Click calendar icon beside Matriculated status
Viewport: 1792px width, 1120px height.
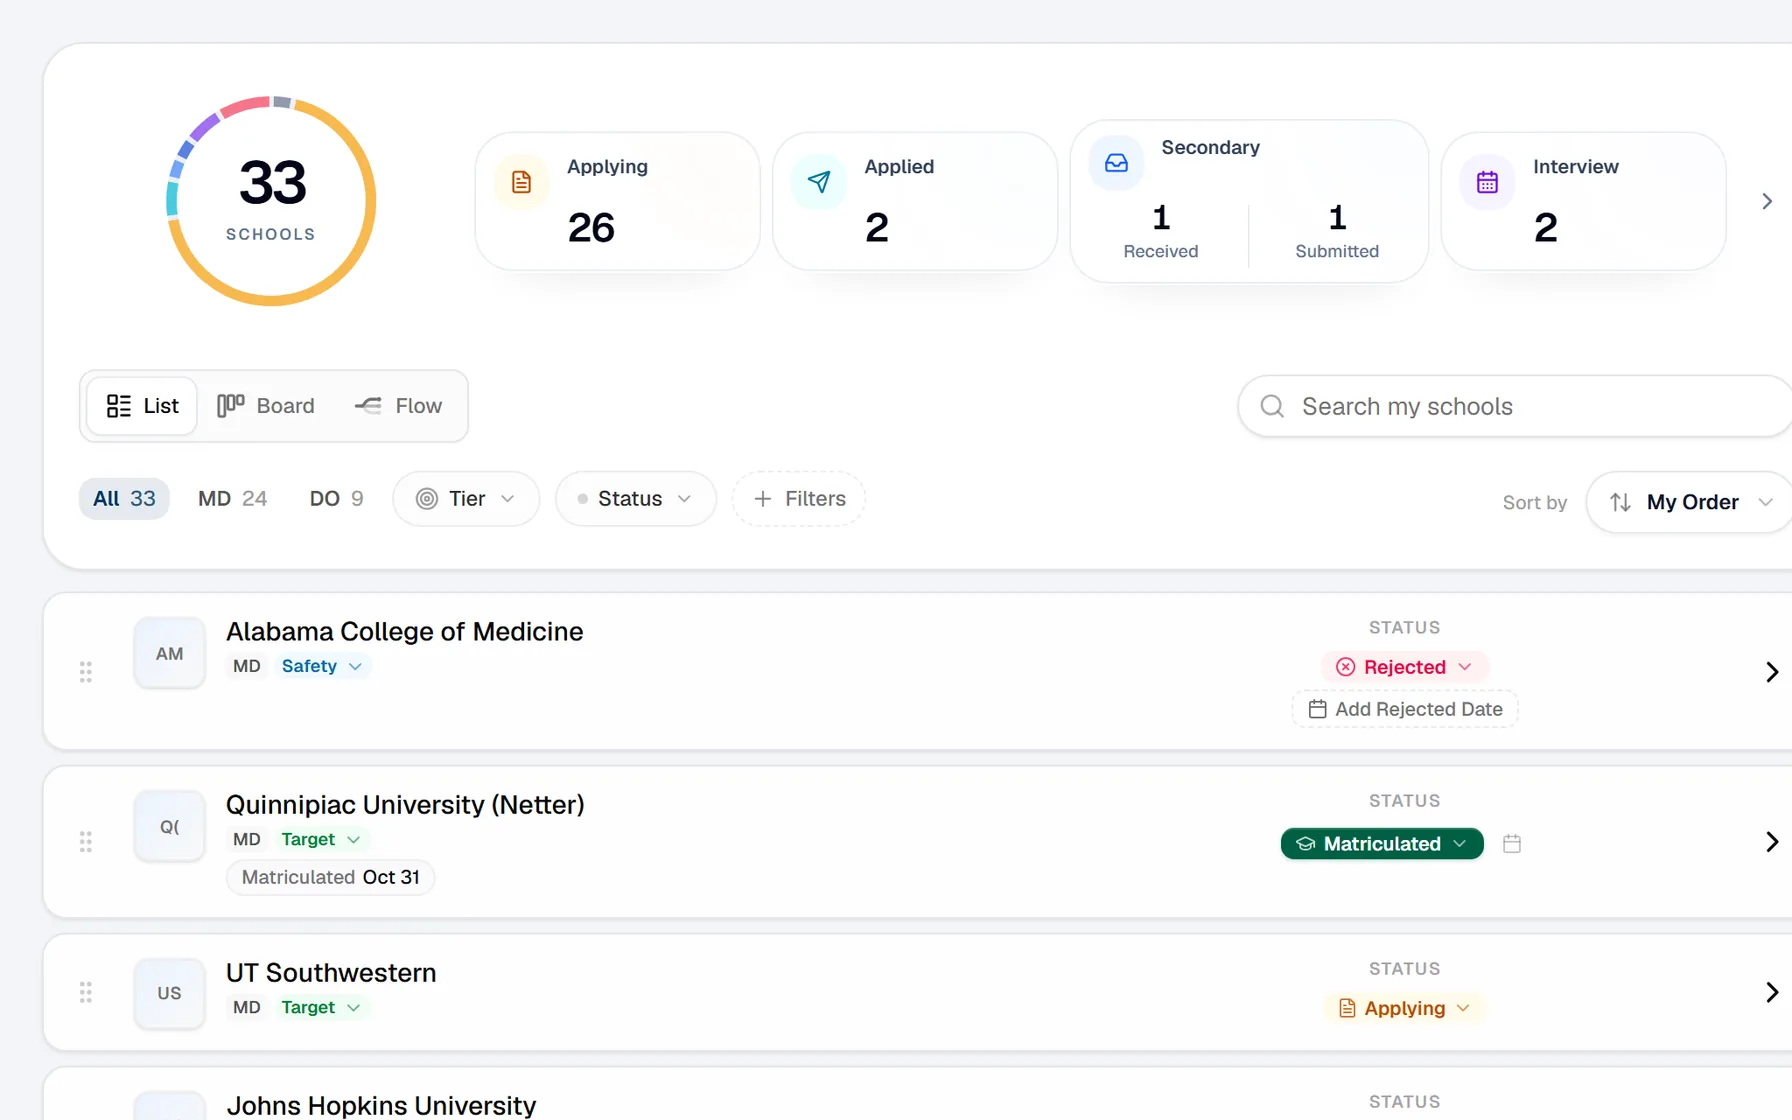[x=1512, y=844]
